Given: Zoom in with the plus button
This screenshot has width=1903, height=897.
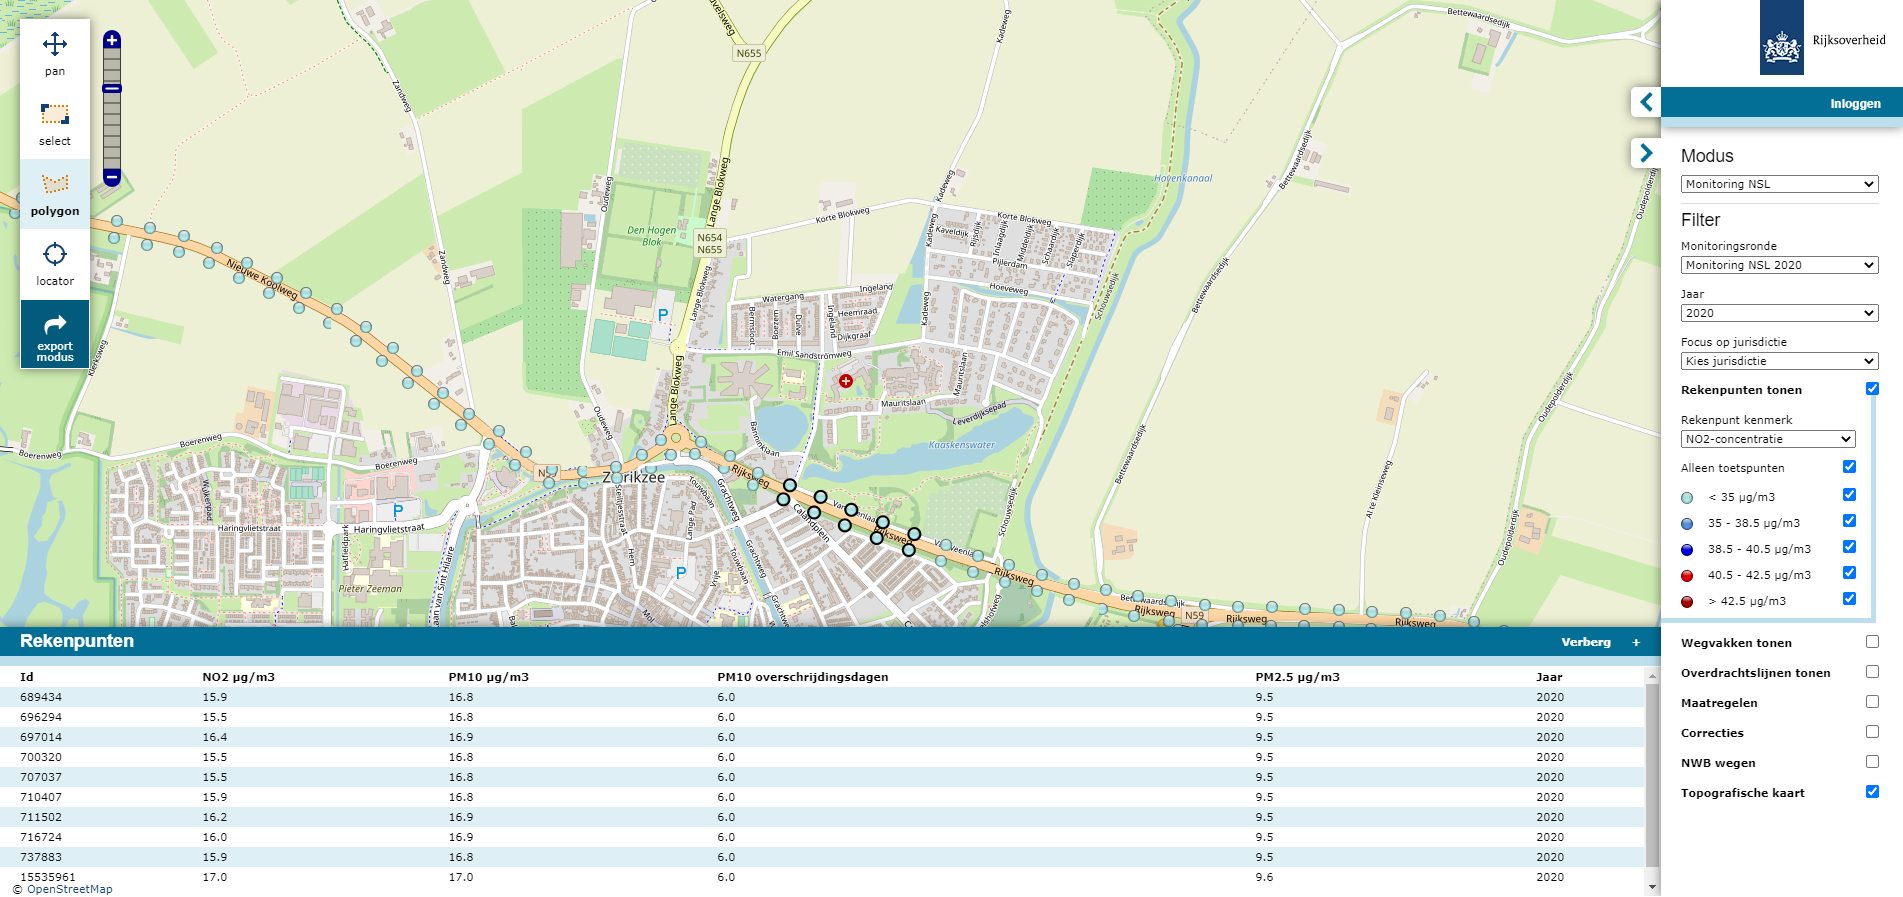Looking at the screenshot, I should tap(112, 40).
